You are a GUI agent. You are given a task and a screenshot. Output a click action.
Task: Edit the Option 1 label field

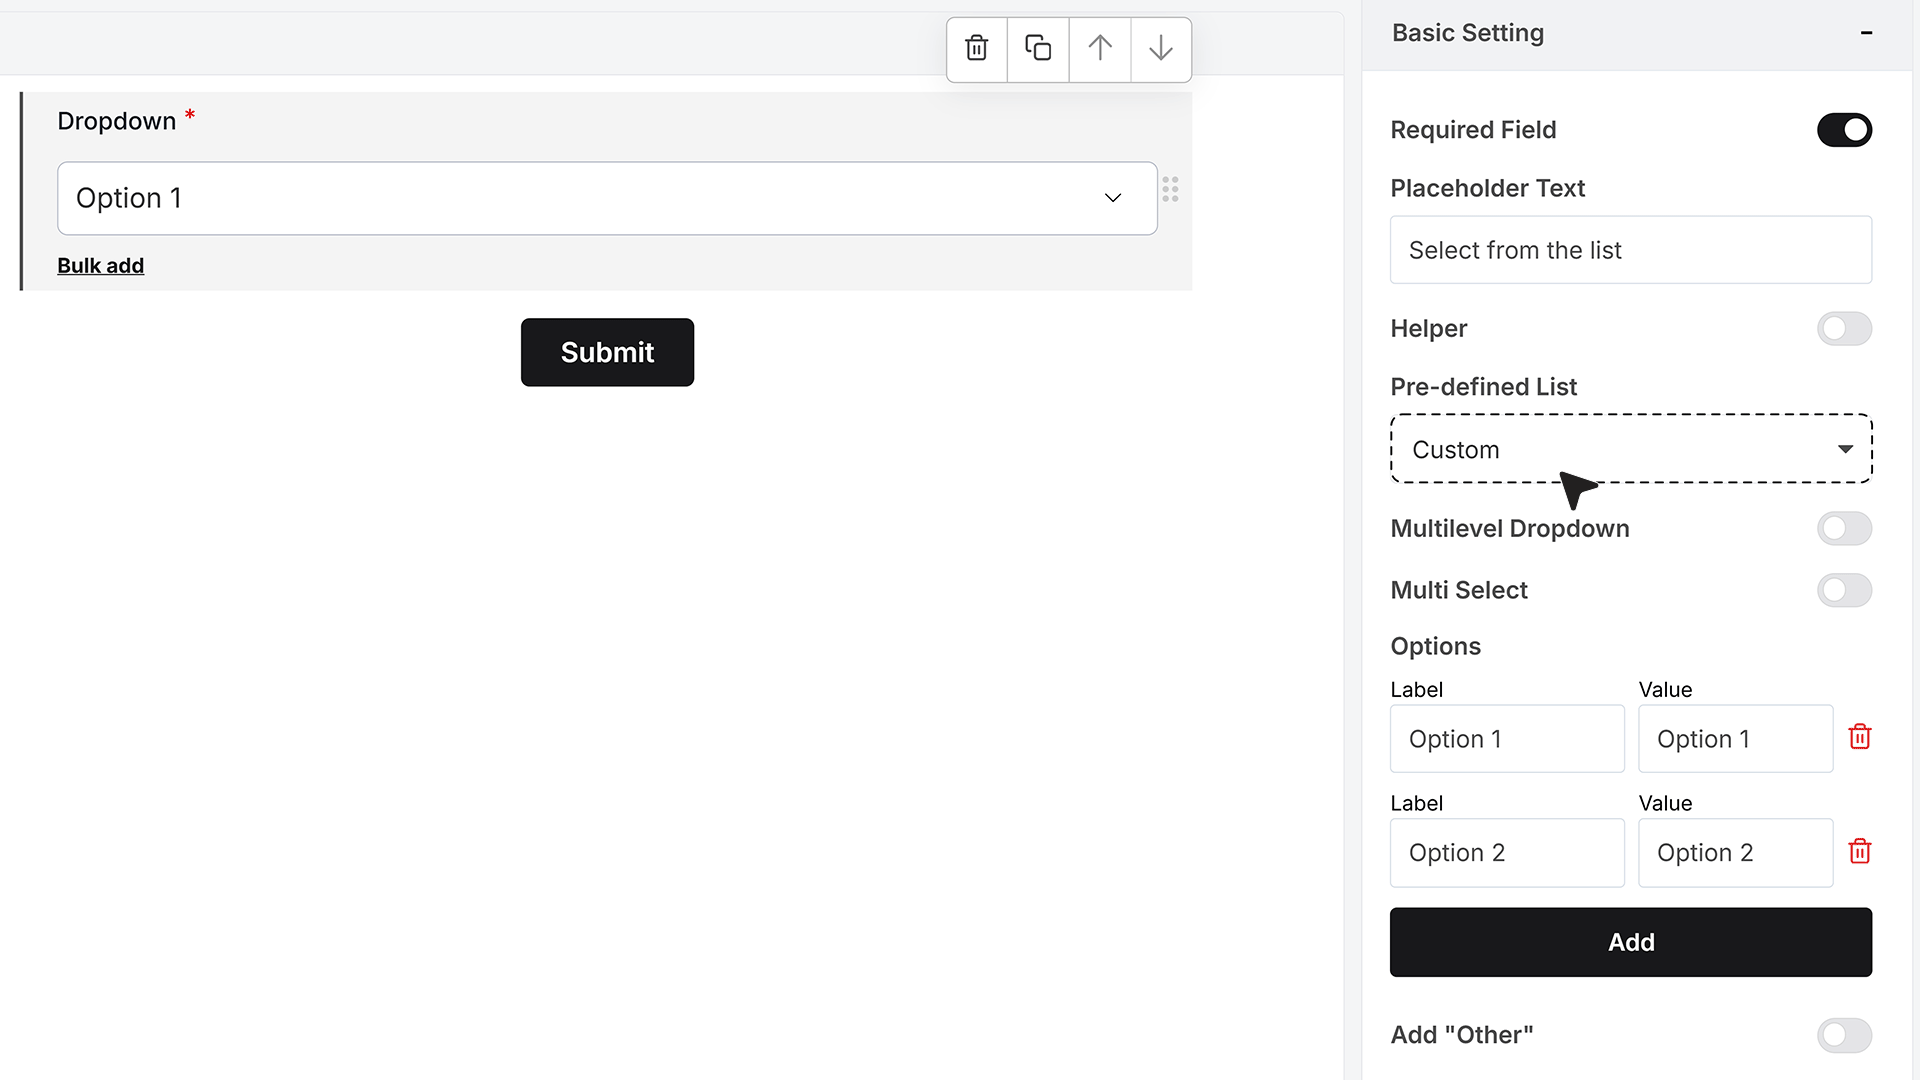(1507, 739)
